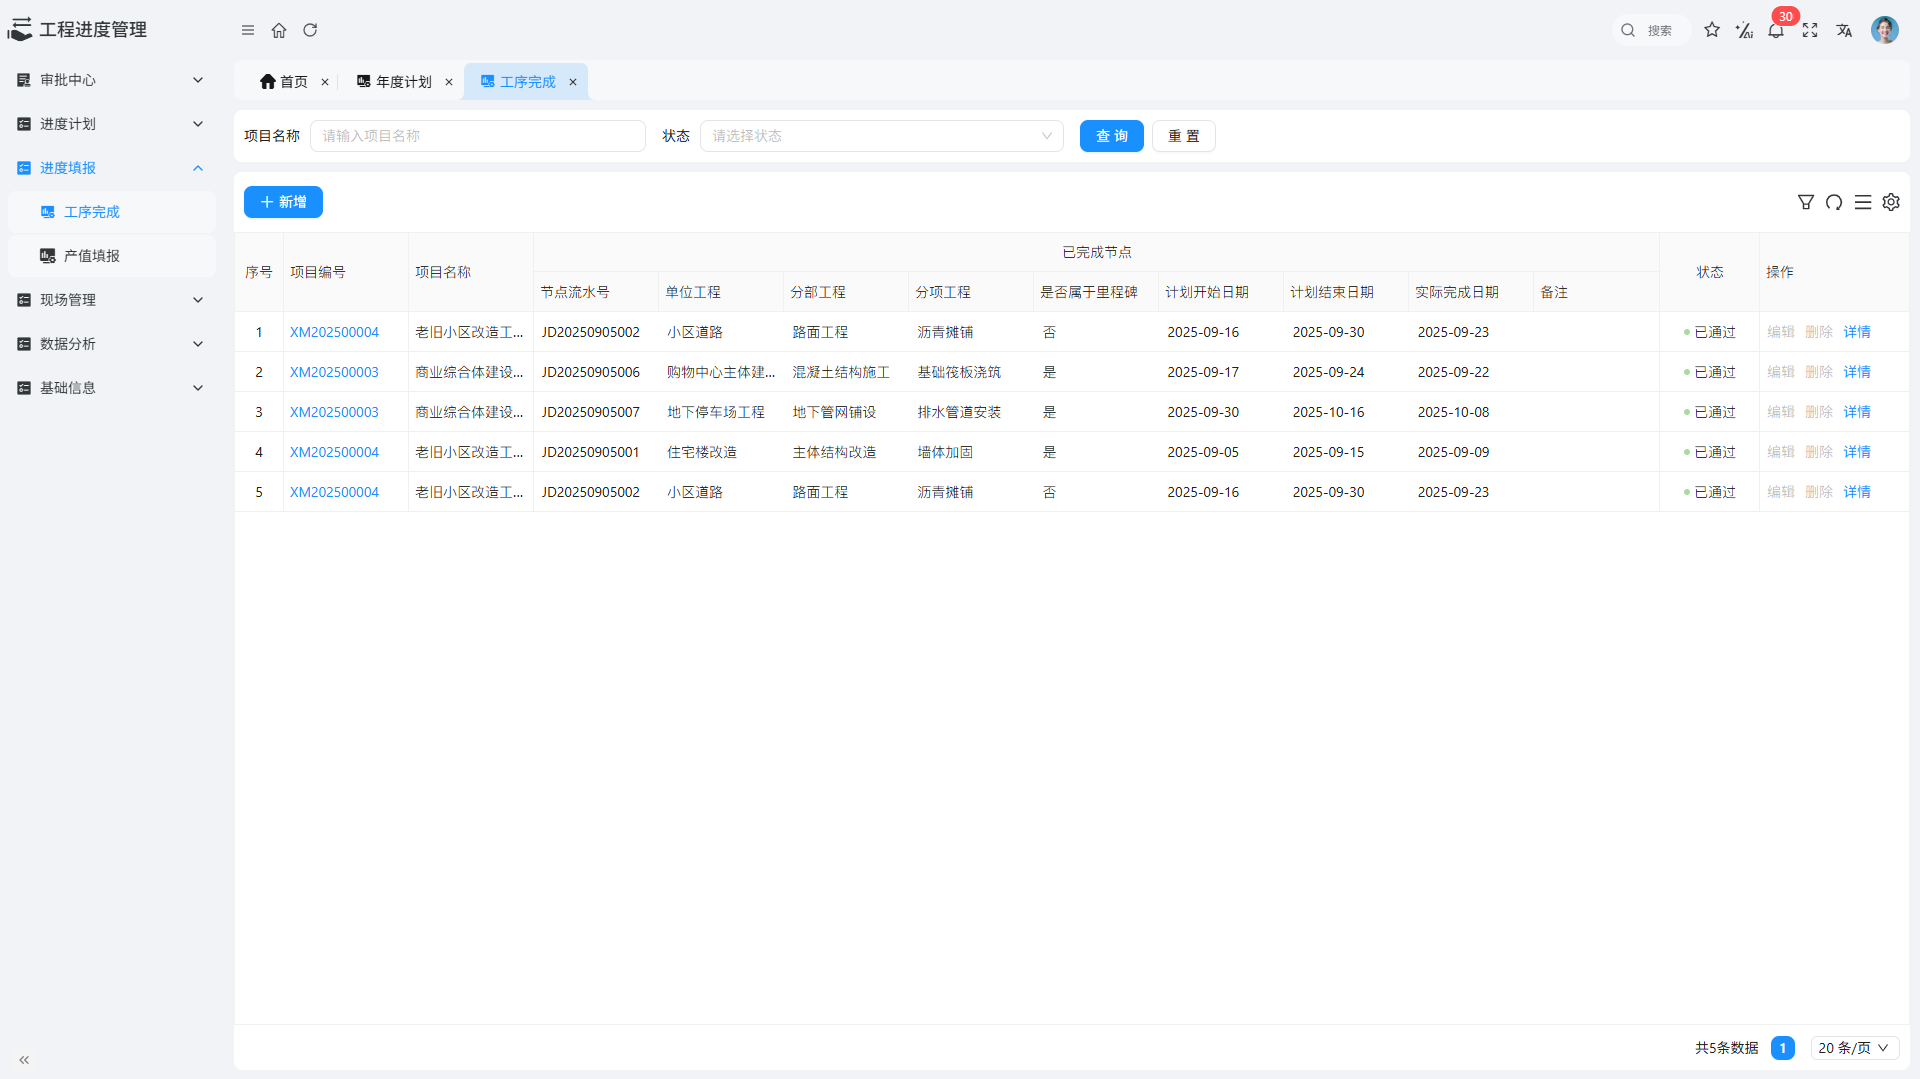
Task: Enter fullscreen mode using the expand icon
Action: tap(1810, 30)
